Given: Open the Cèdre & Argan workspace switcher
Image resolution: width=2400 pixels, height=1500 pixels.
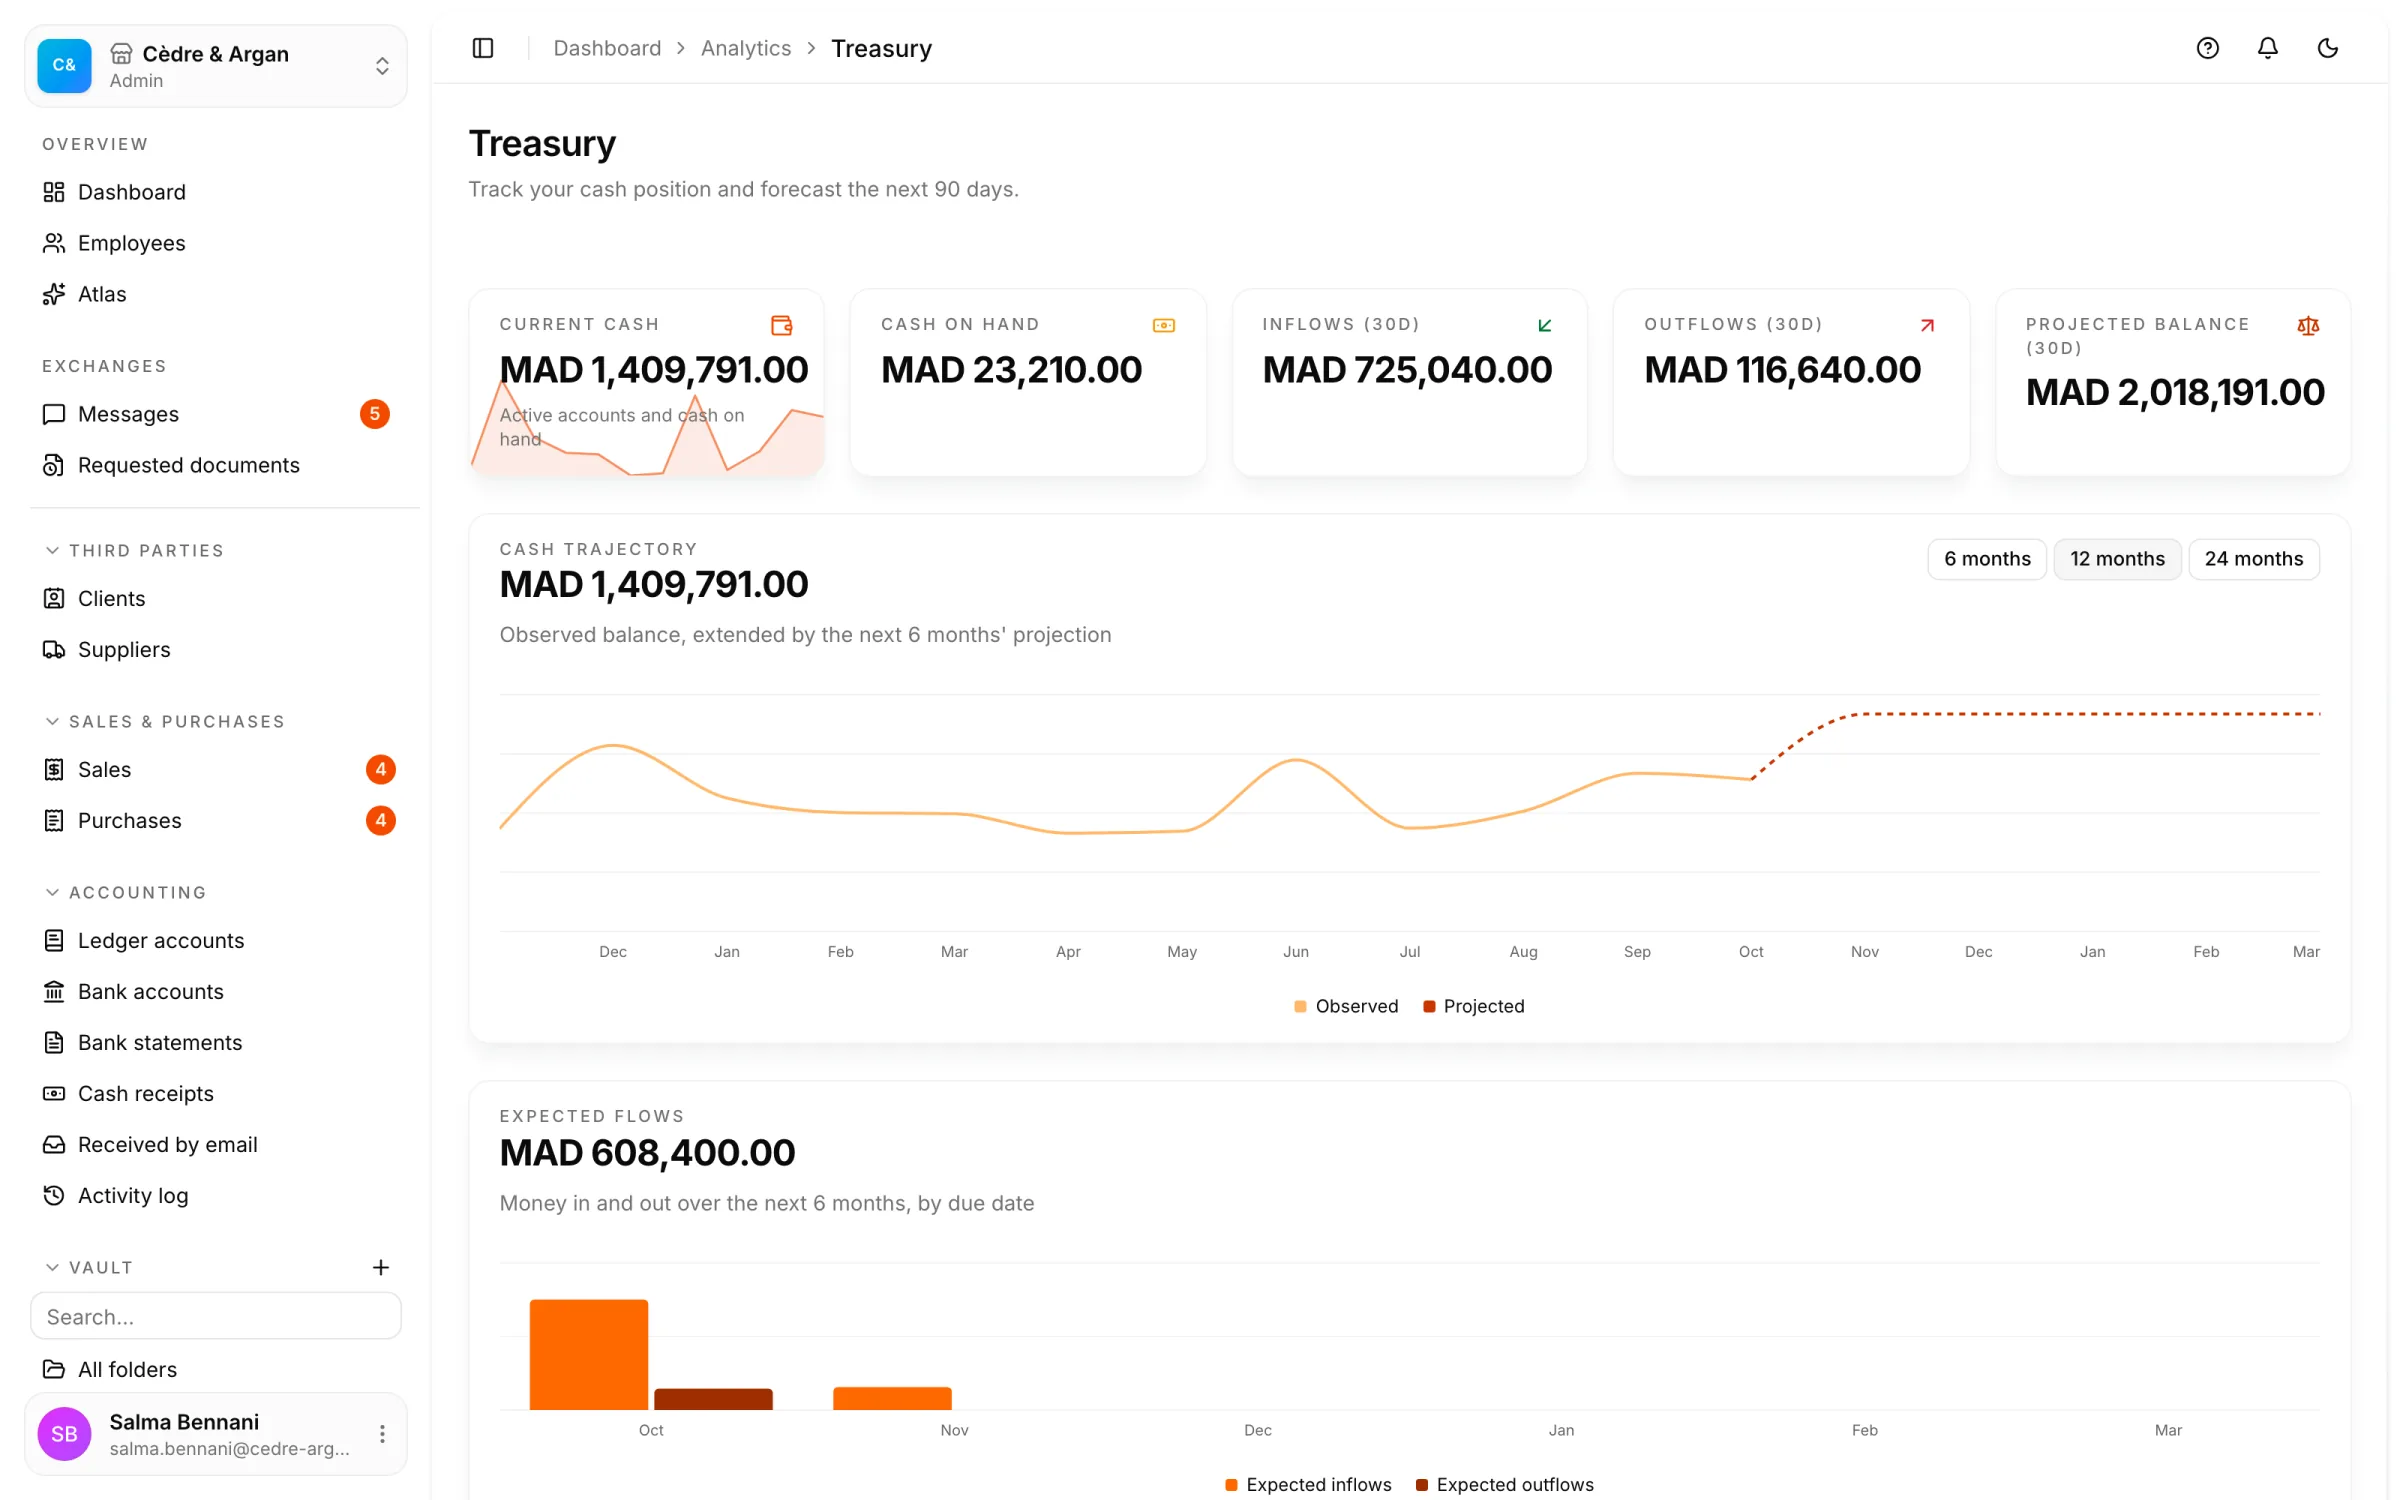Looking at the screenshot, I should pyautogui.click(x=216, y=66).
